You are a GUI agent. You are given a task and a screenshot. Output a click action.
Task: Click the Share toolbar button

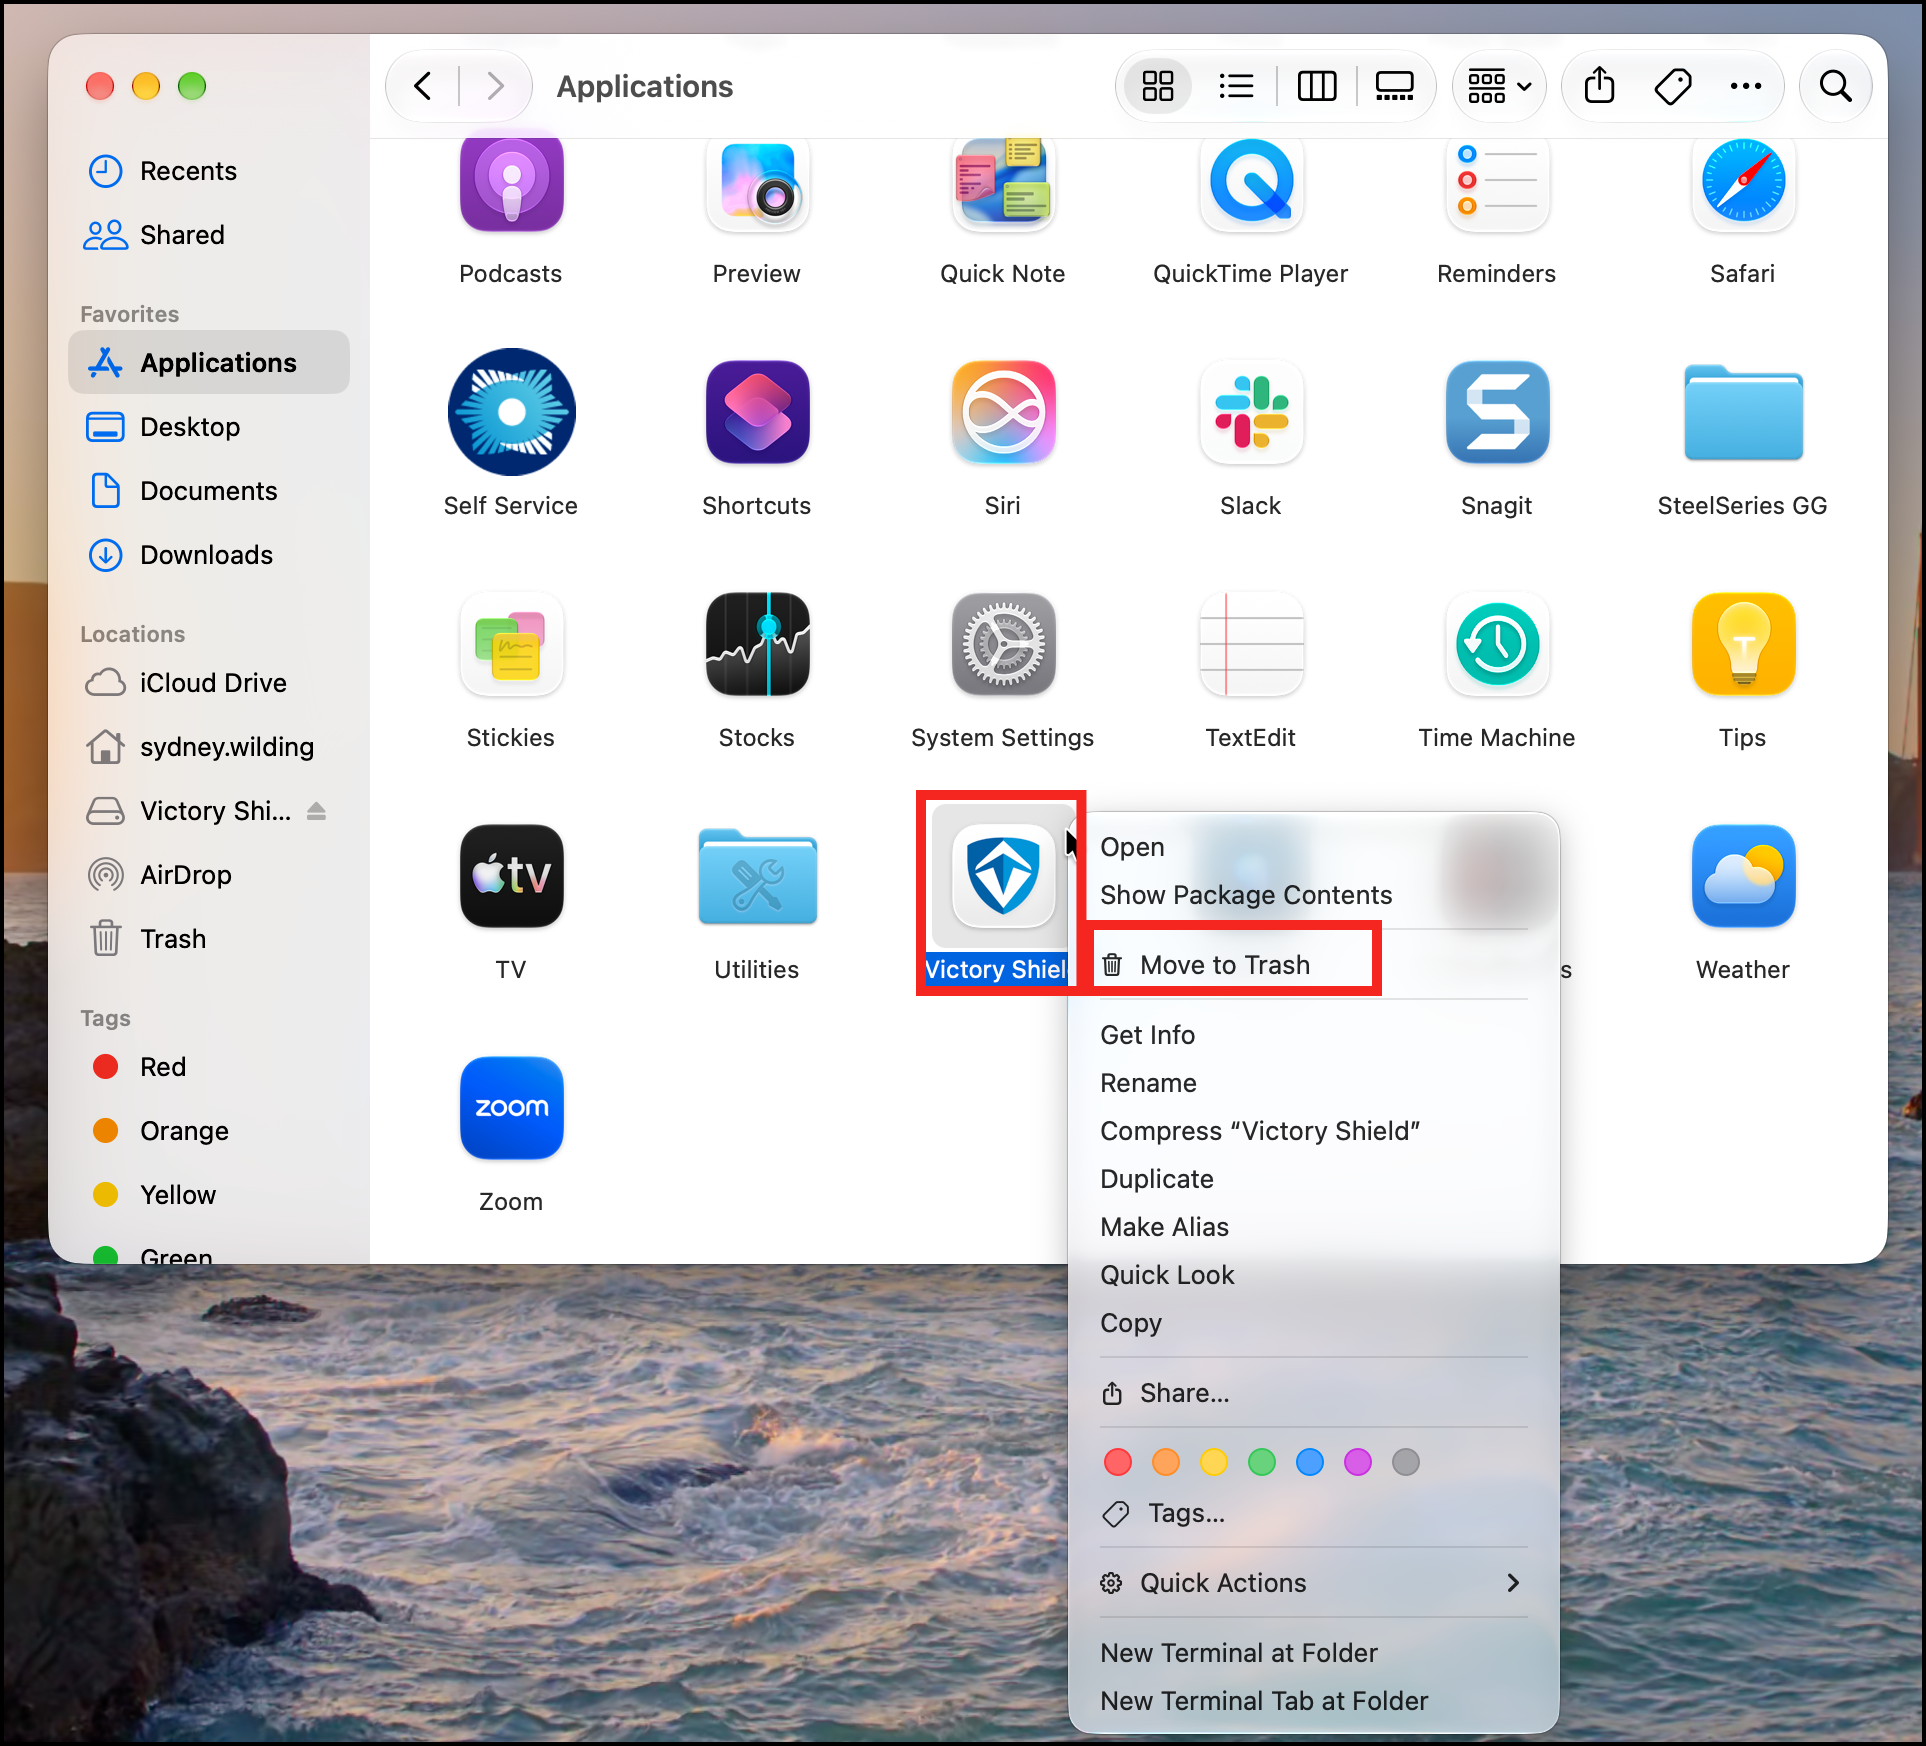pyautogui.click(x=1600, y=86)
